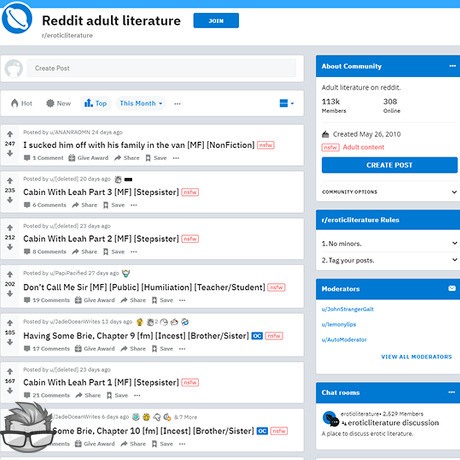Open the About Community three-dot menu
The image size is (460, 460).
[x=452, y=66]
